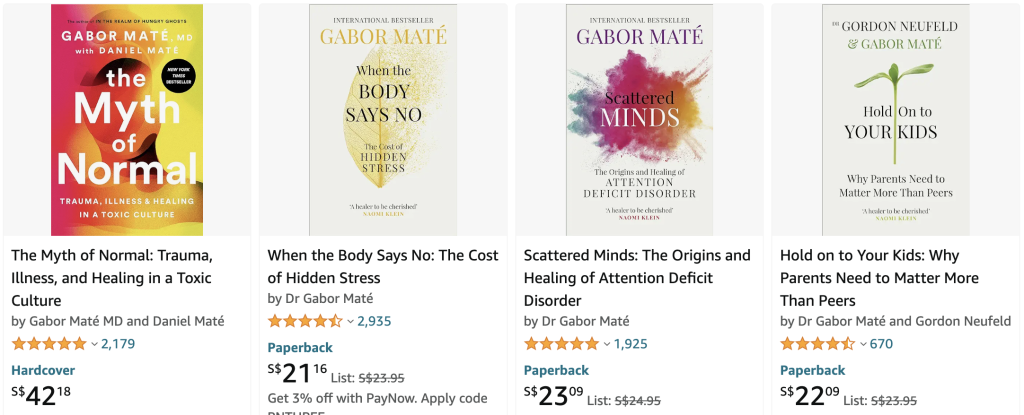
Task: Select Hold On to Your Kids cover
Action: click(895, 120)
